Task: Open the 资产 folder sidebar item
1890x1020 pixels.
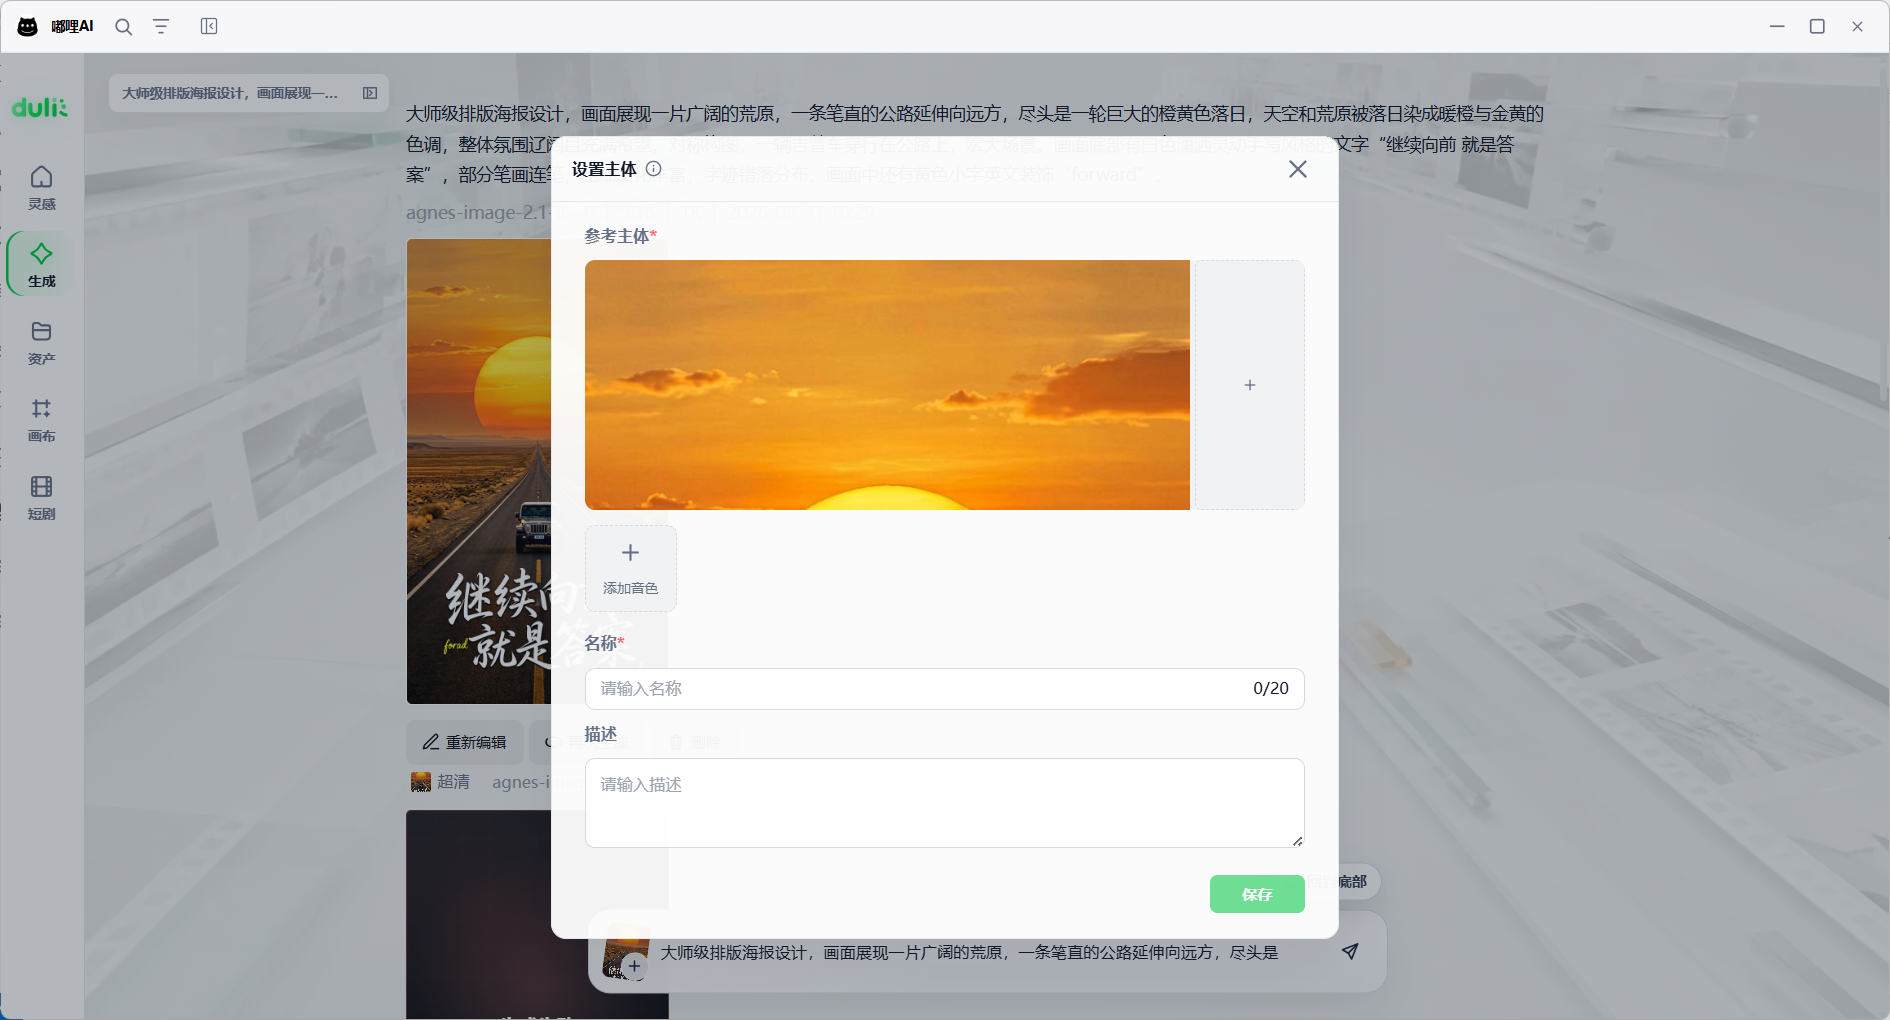Action: pyautogui.click(x=41, y=342)
